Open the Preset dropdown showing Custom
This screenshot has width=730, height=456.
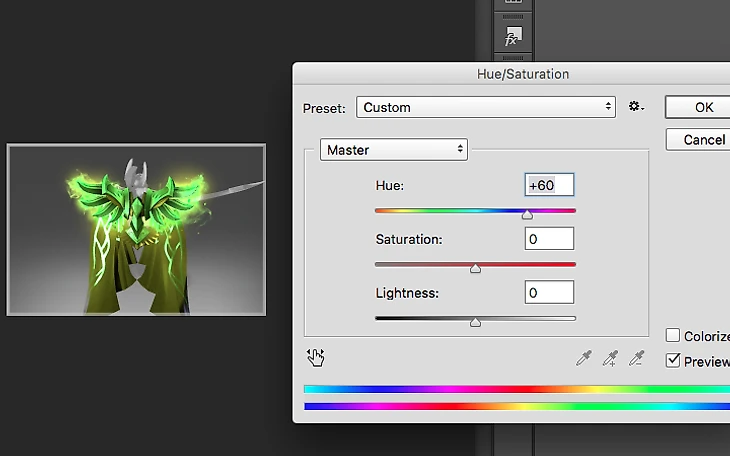click(x=485, y=107)
